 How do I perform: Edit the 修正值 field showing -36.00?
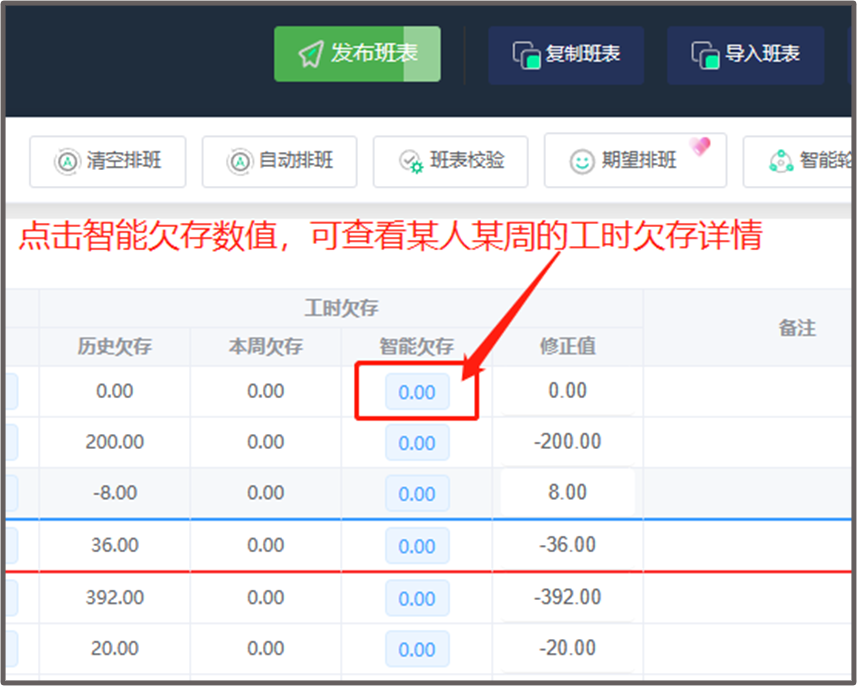(568, 545)
